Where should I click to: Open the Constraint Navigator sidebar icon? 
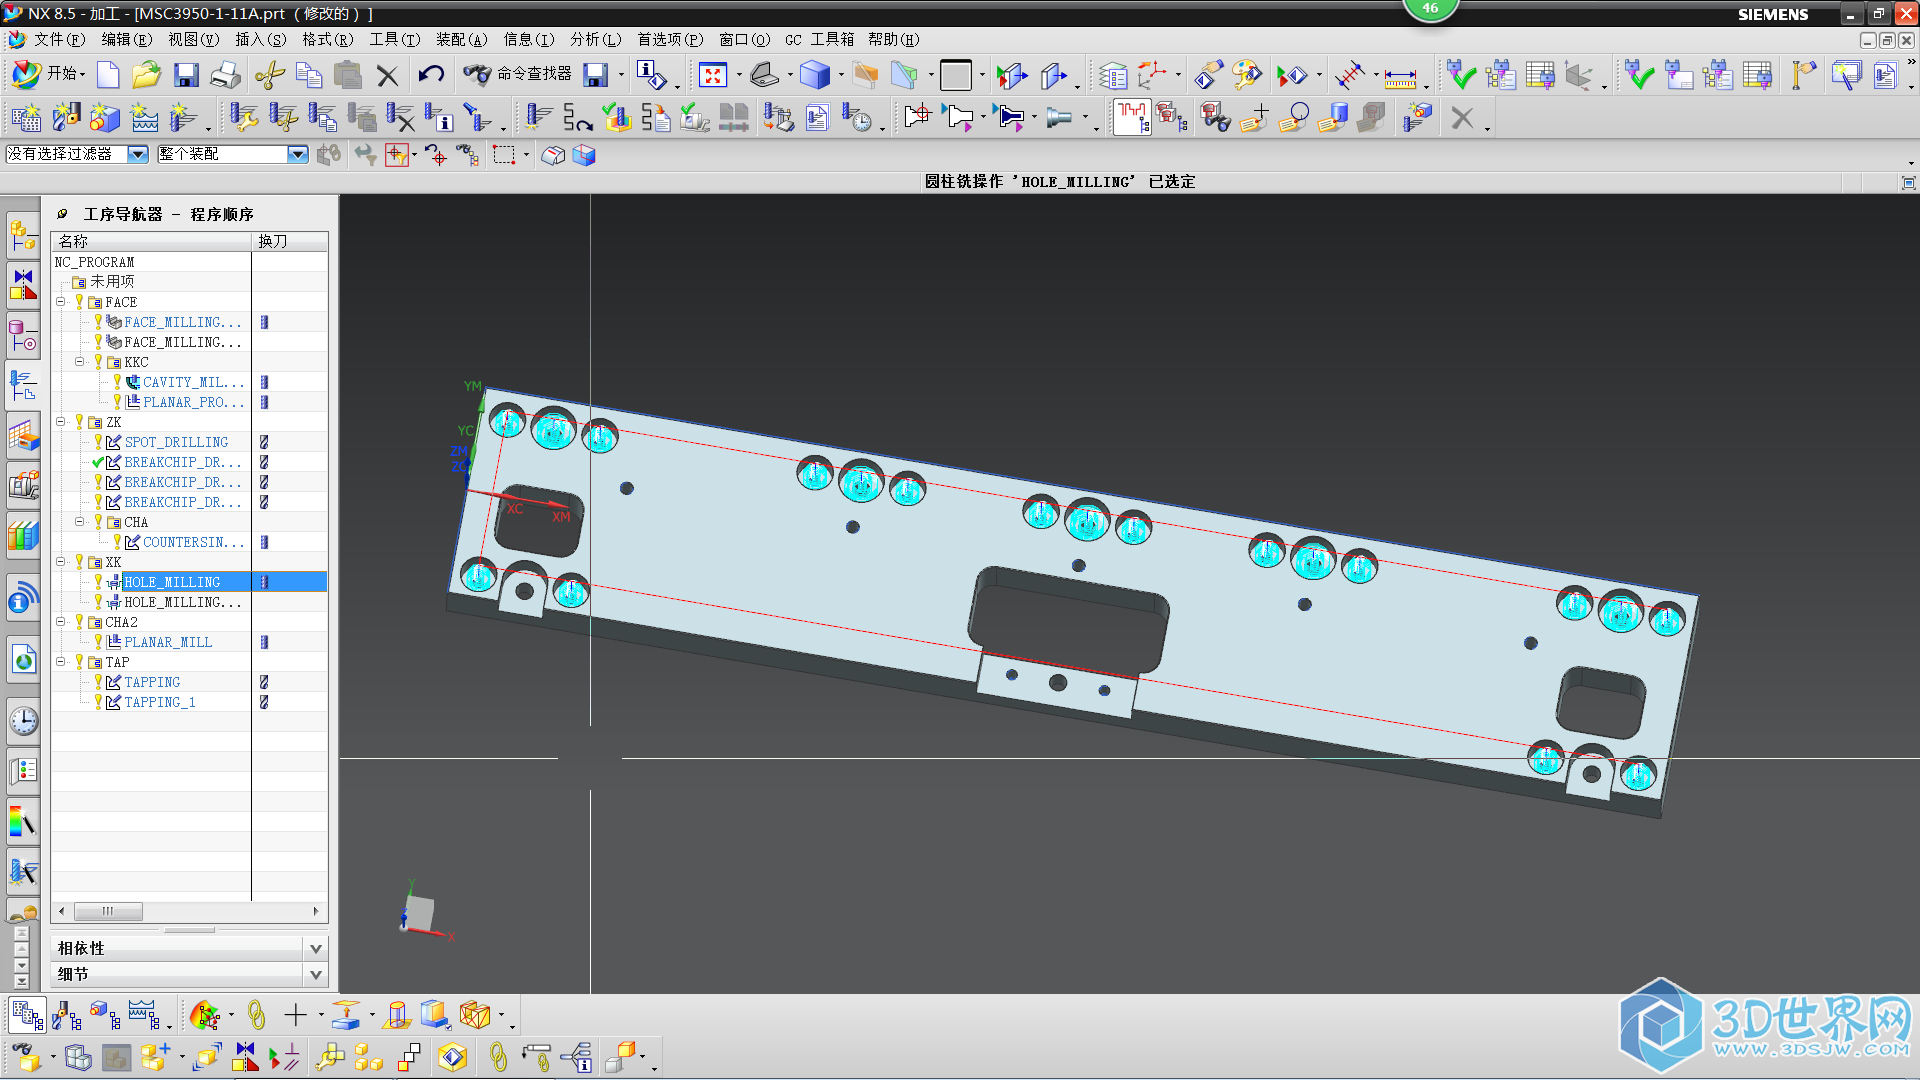(24, 284)
